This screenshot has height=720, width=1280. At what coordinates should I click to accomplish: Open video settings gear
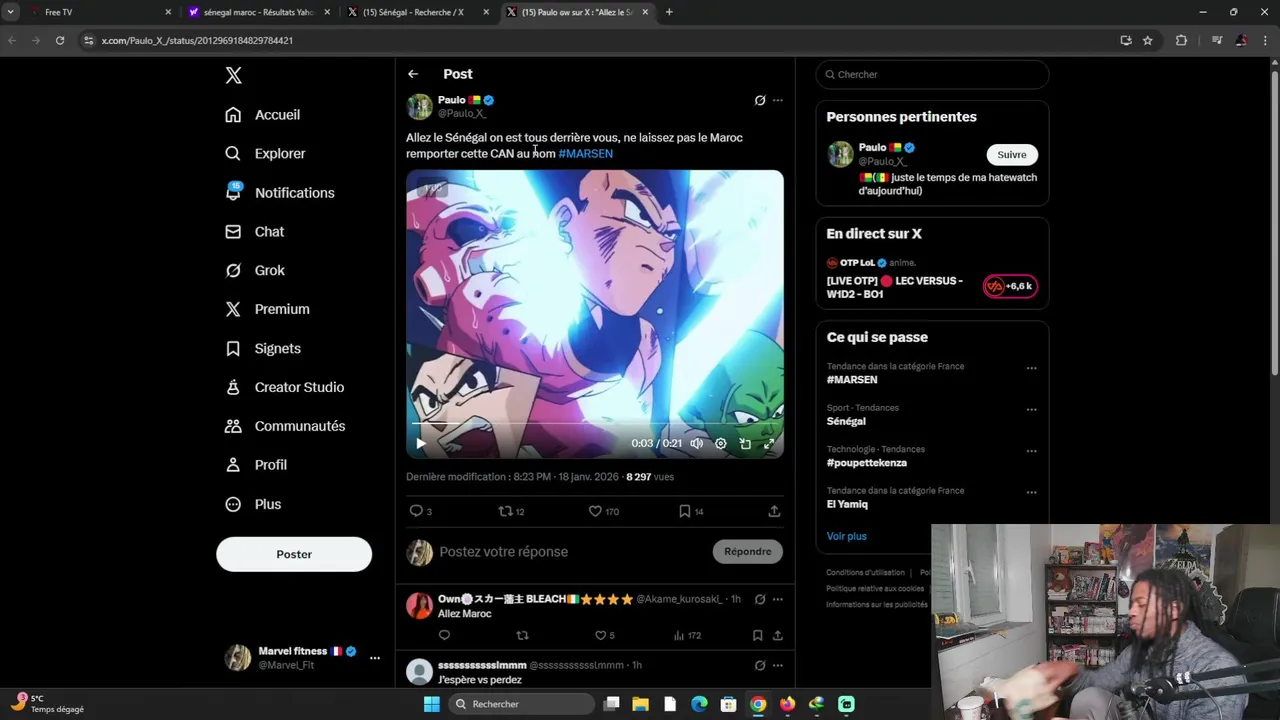[x=721, y=443]
